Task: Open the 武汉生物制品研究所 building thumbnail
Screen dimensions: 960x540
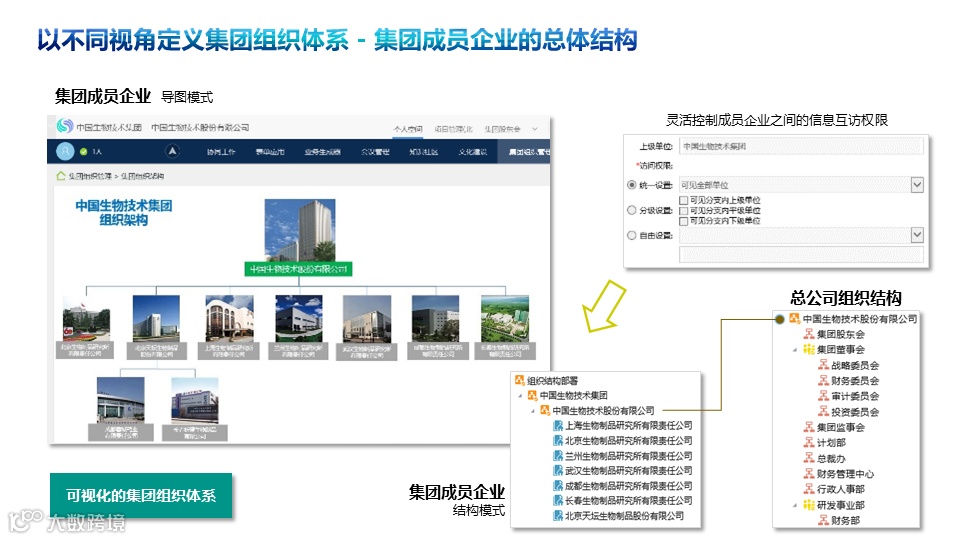Action: [367, 318]
